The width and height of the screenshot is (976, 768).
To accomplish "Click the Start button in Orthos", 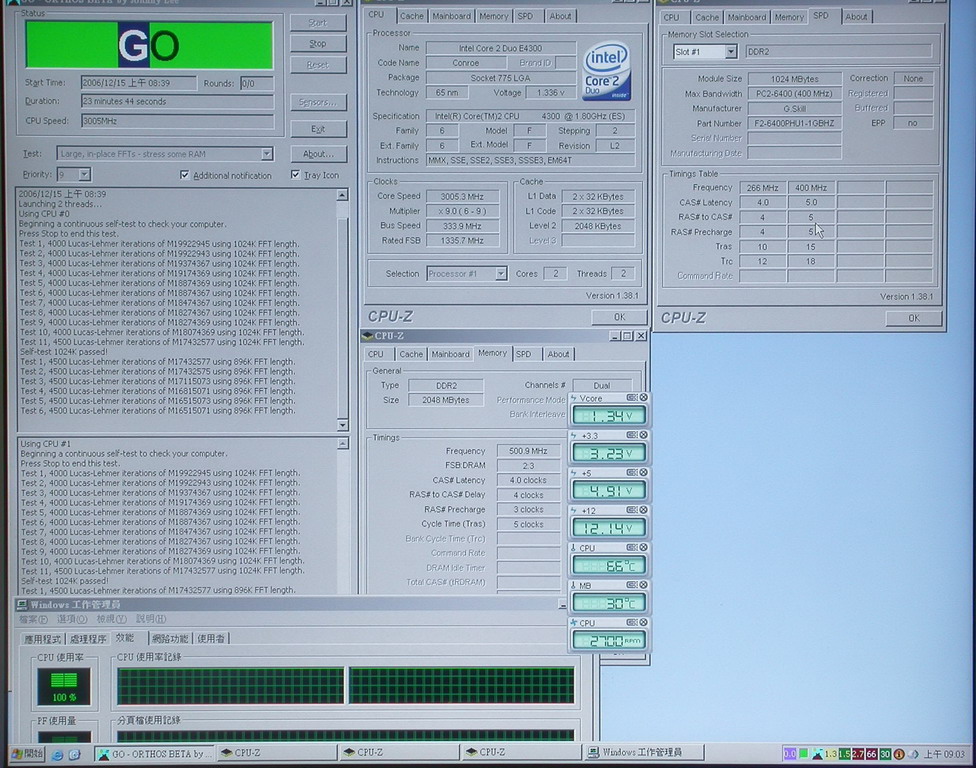I will pos(318,22).
